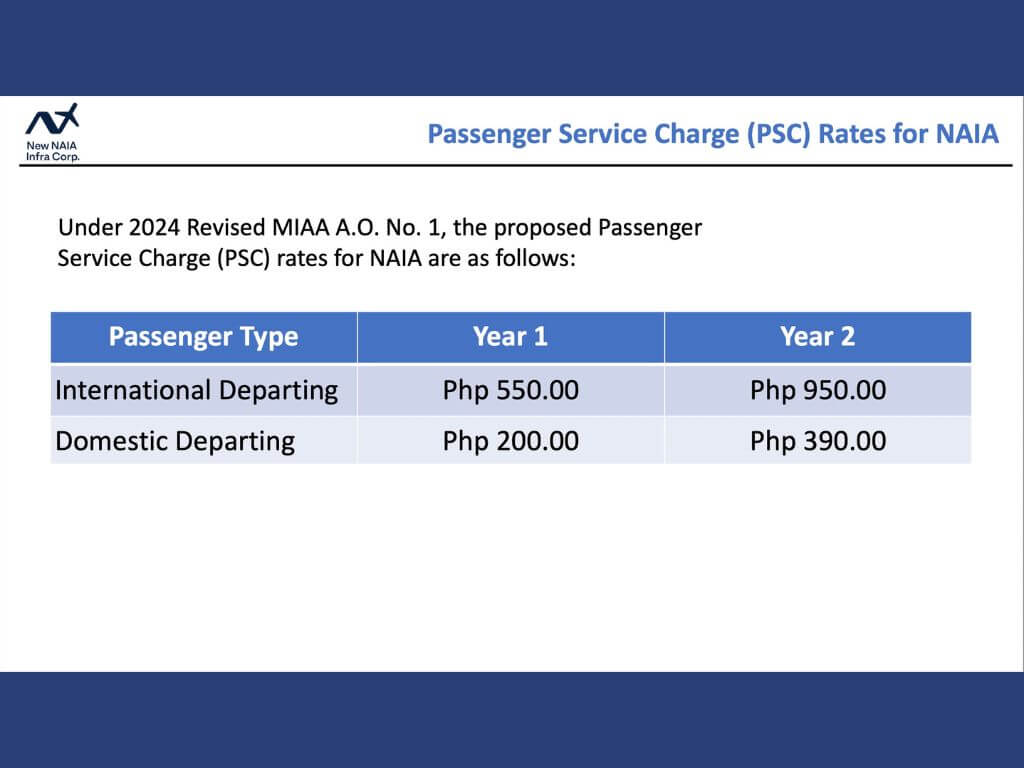Click the 'New NAIA Infra Corp.' logo text

[52, 151]
